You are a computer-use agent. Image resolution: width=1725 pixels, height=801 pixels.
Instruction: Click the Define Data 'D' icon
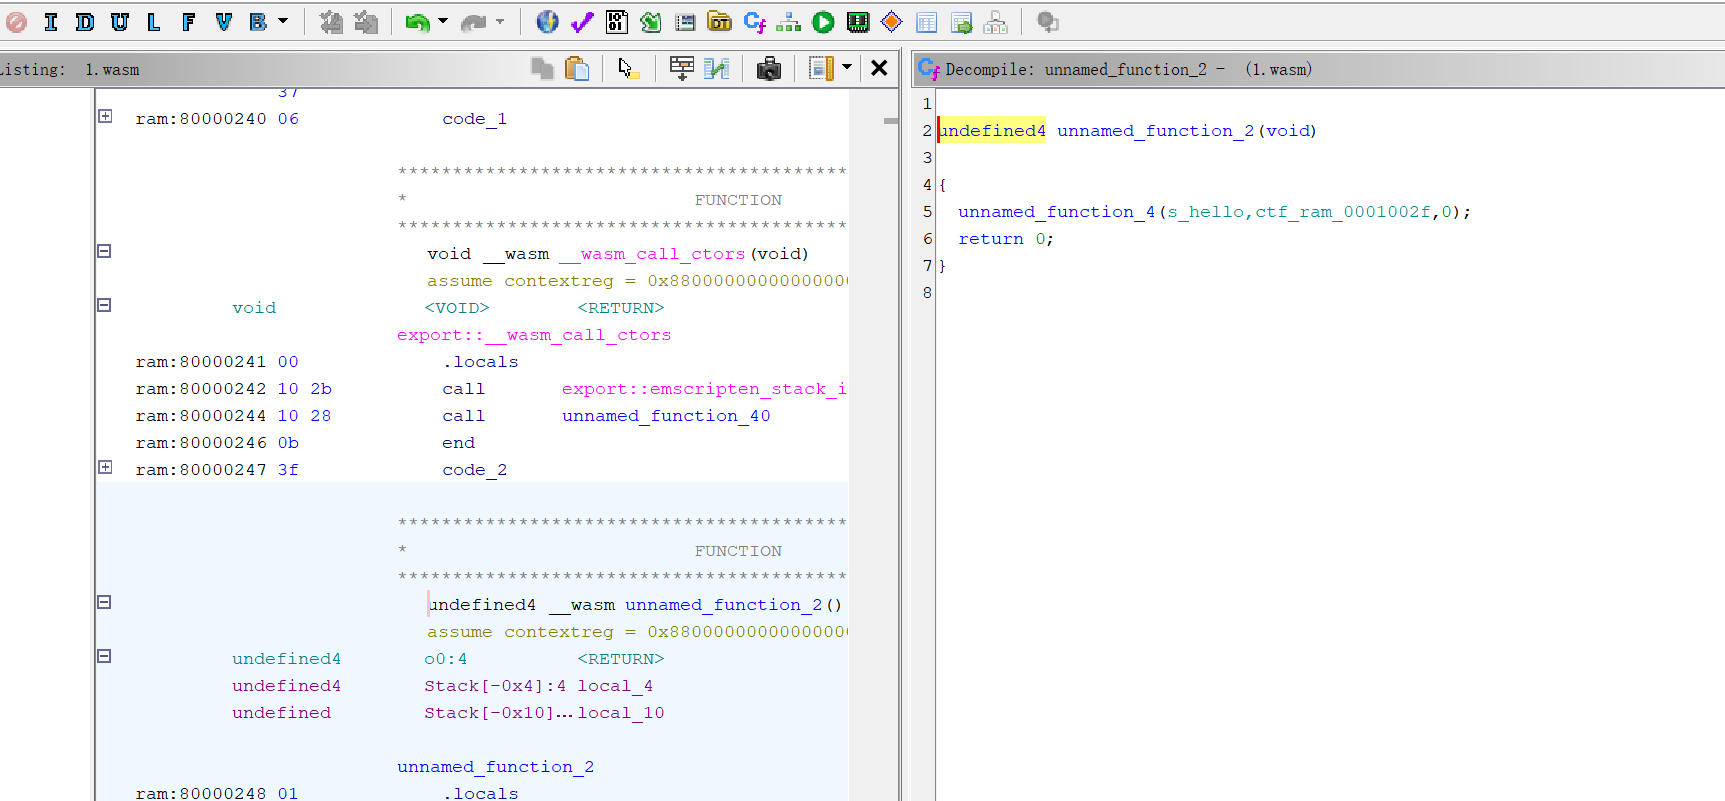click(x=85, y=22)
